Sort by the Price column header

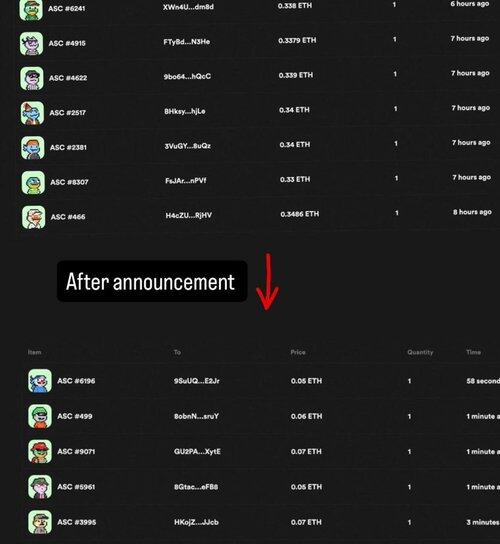tap(298, 352)
